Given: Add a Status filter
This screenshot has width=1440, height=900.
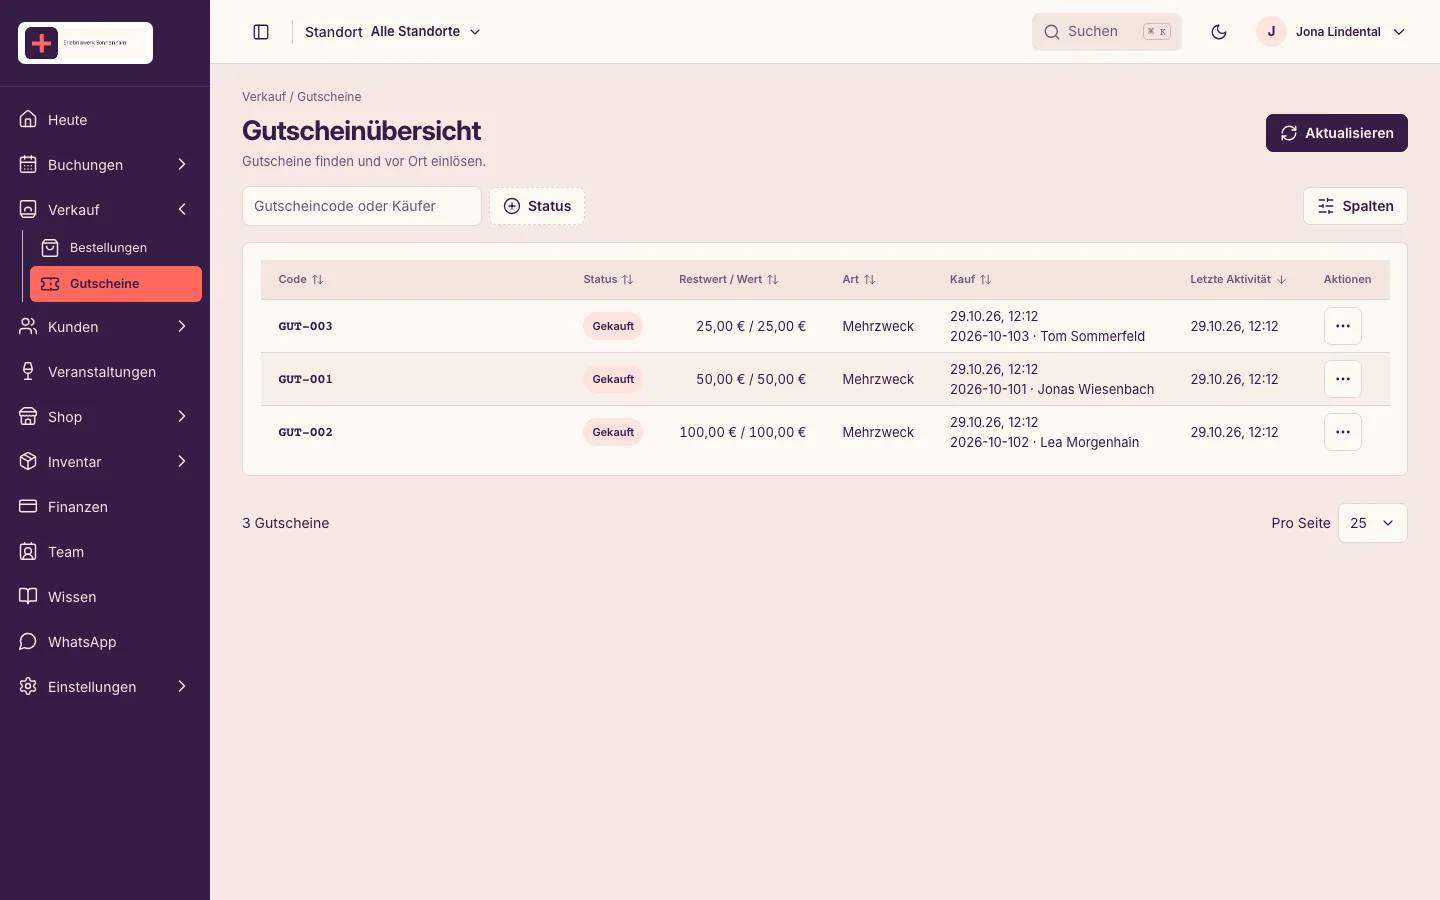Looking at the screenshot, I should (537, 206).
